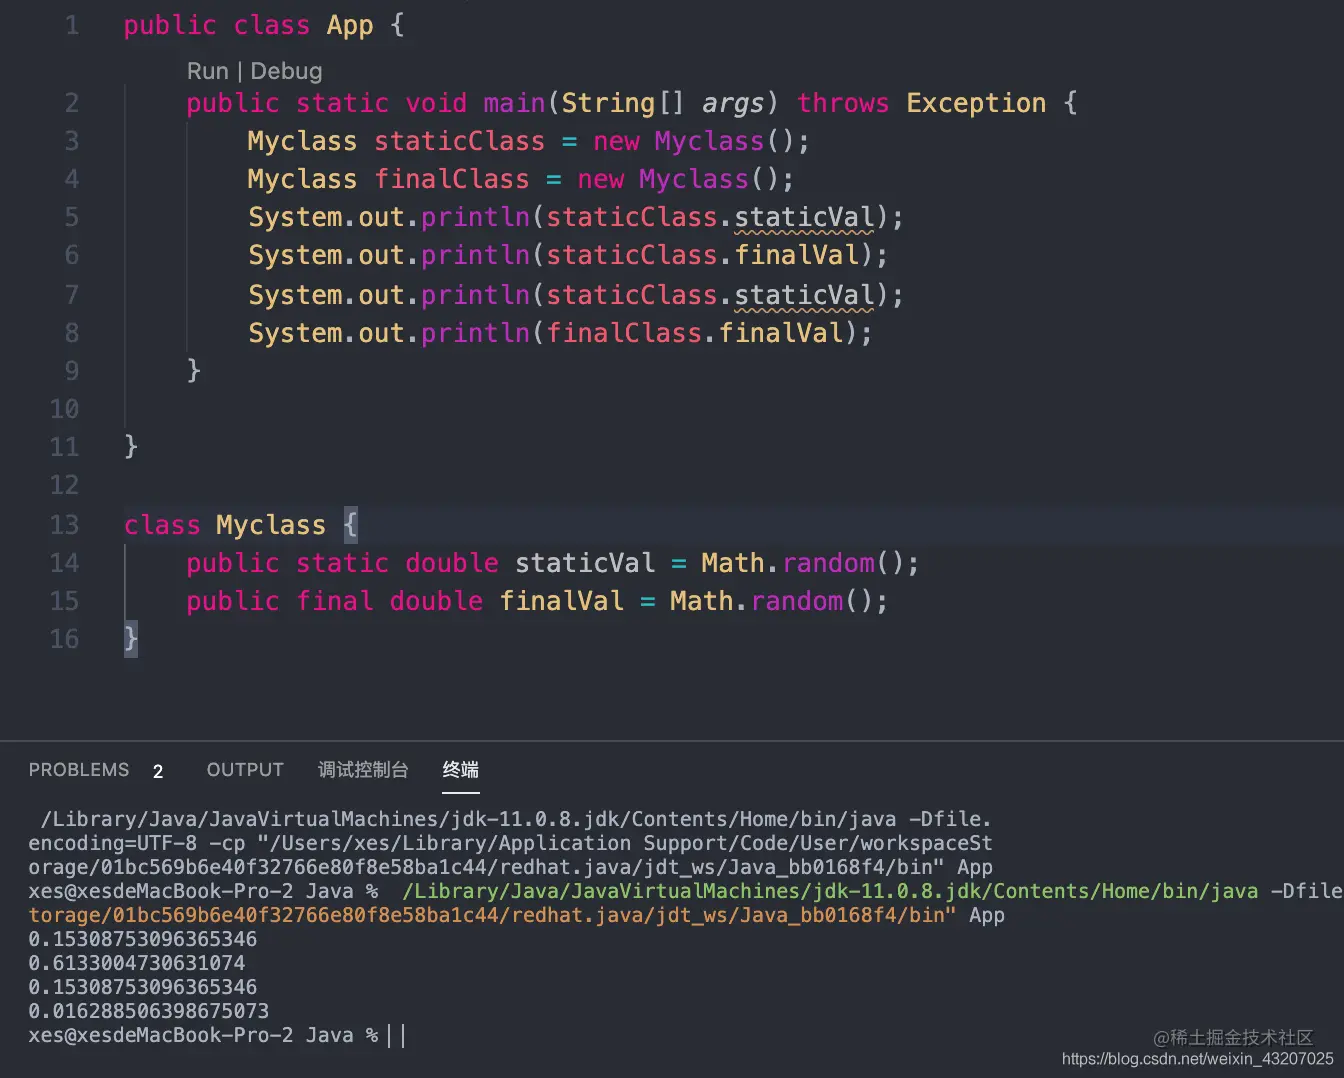Click the variable finalClass on line 4
This screenshot has width=1344, height=1078.
(452, 179)
